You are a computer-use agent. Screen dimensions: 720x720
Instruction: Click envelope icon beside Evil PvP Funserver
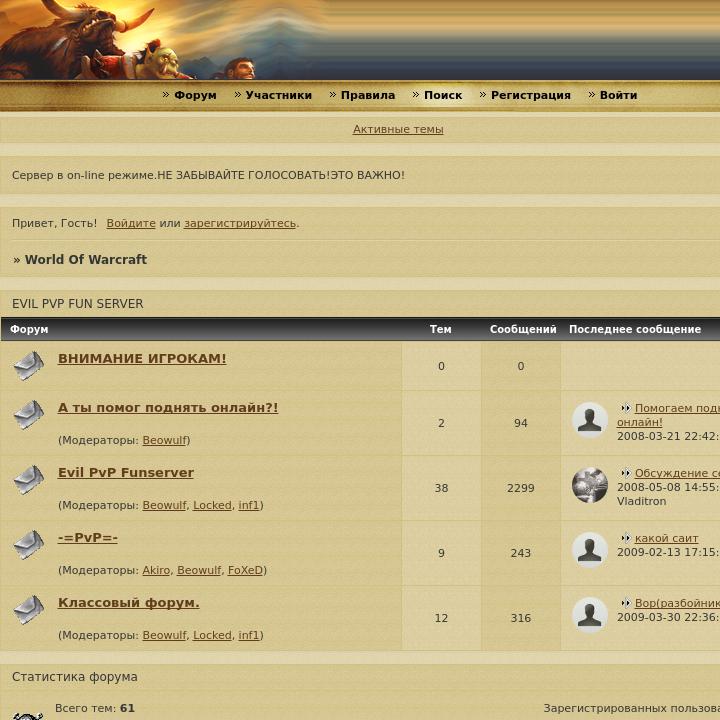click(x=28, y=480)
